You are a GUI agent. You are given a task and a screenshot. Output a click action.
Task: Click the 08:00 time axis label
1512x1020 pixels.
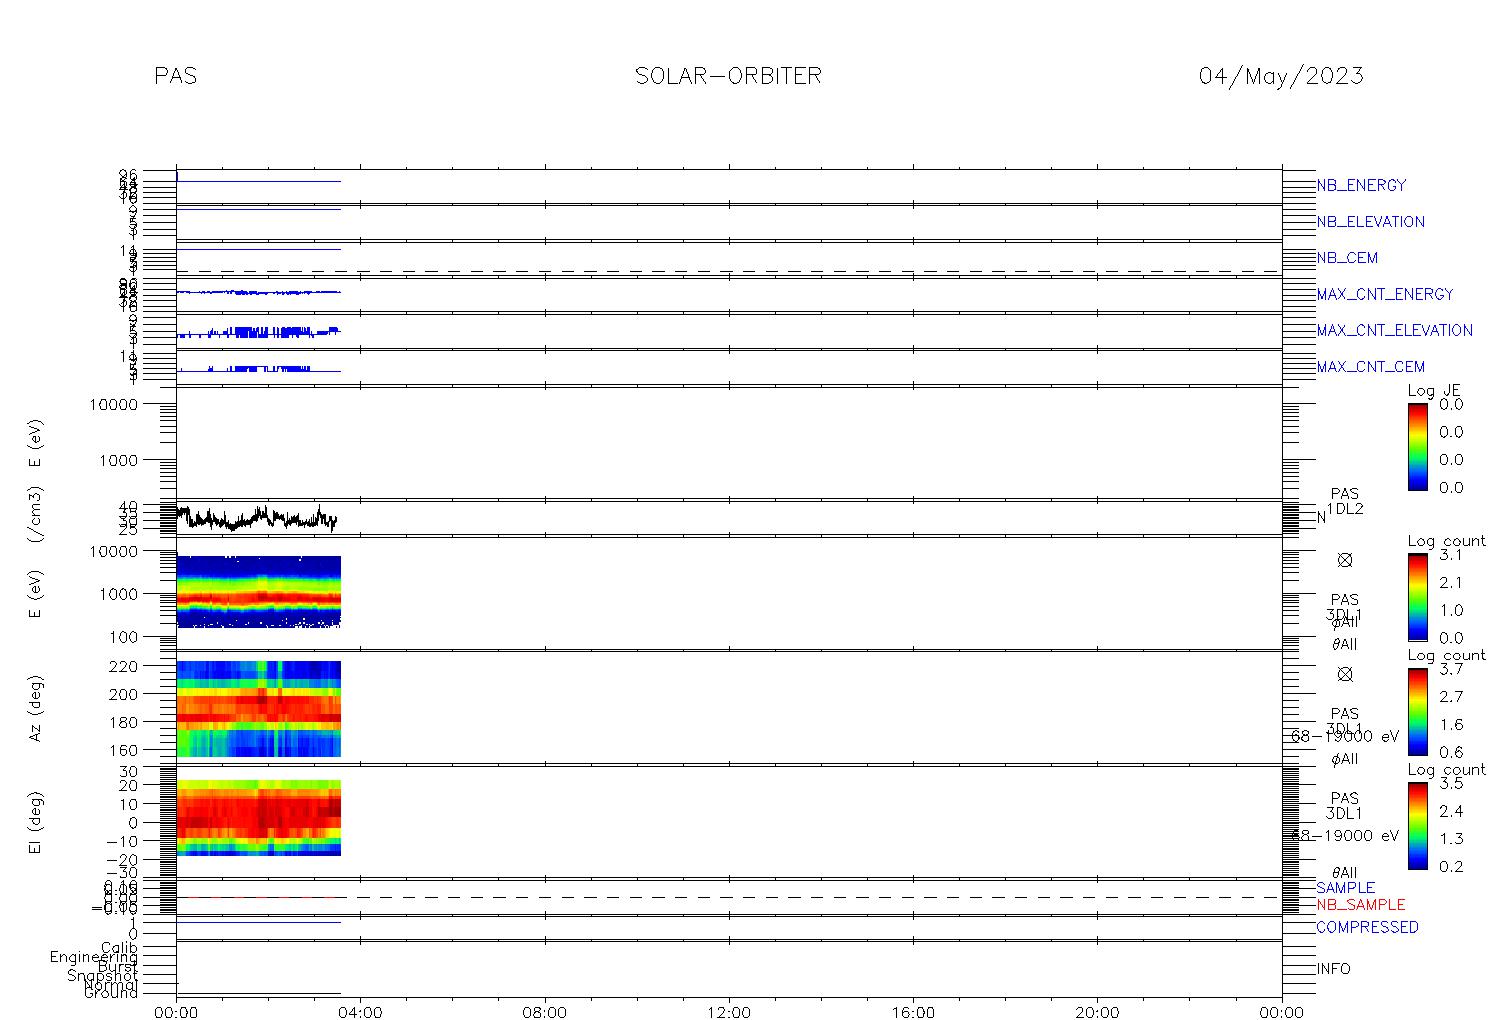click(x=545, y=1012)
